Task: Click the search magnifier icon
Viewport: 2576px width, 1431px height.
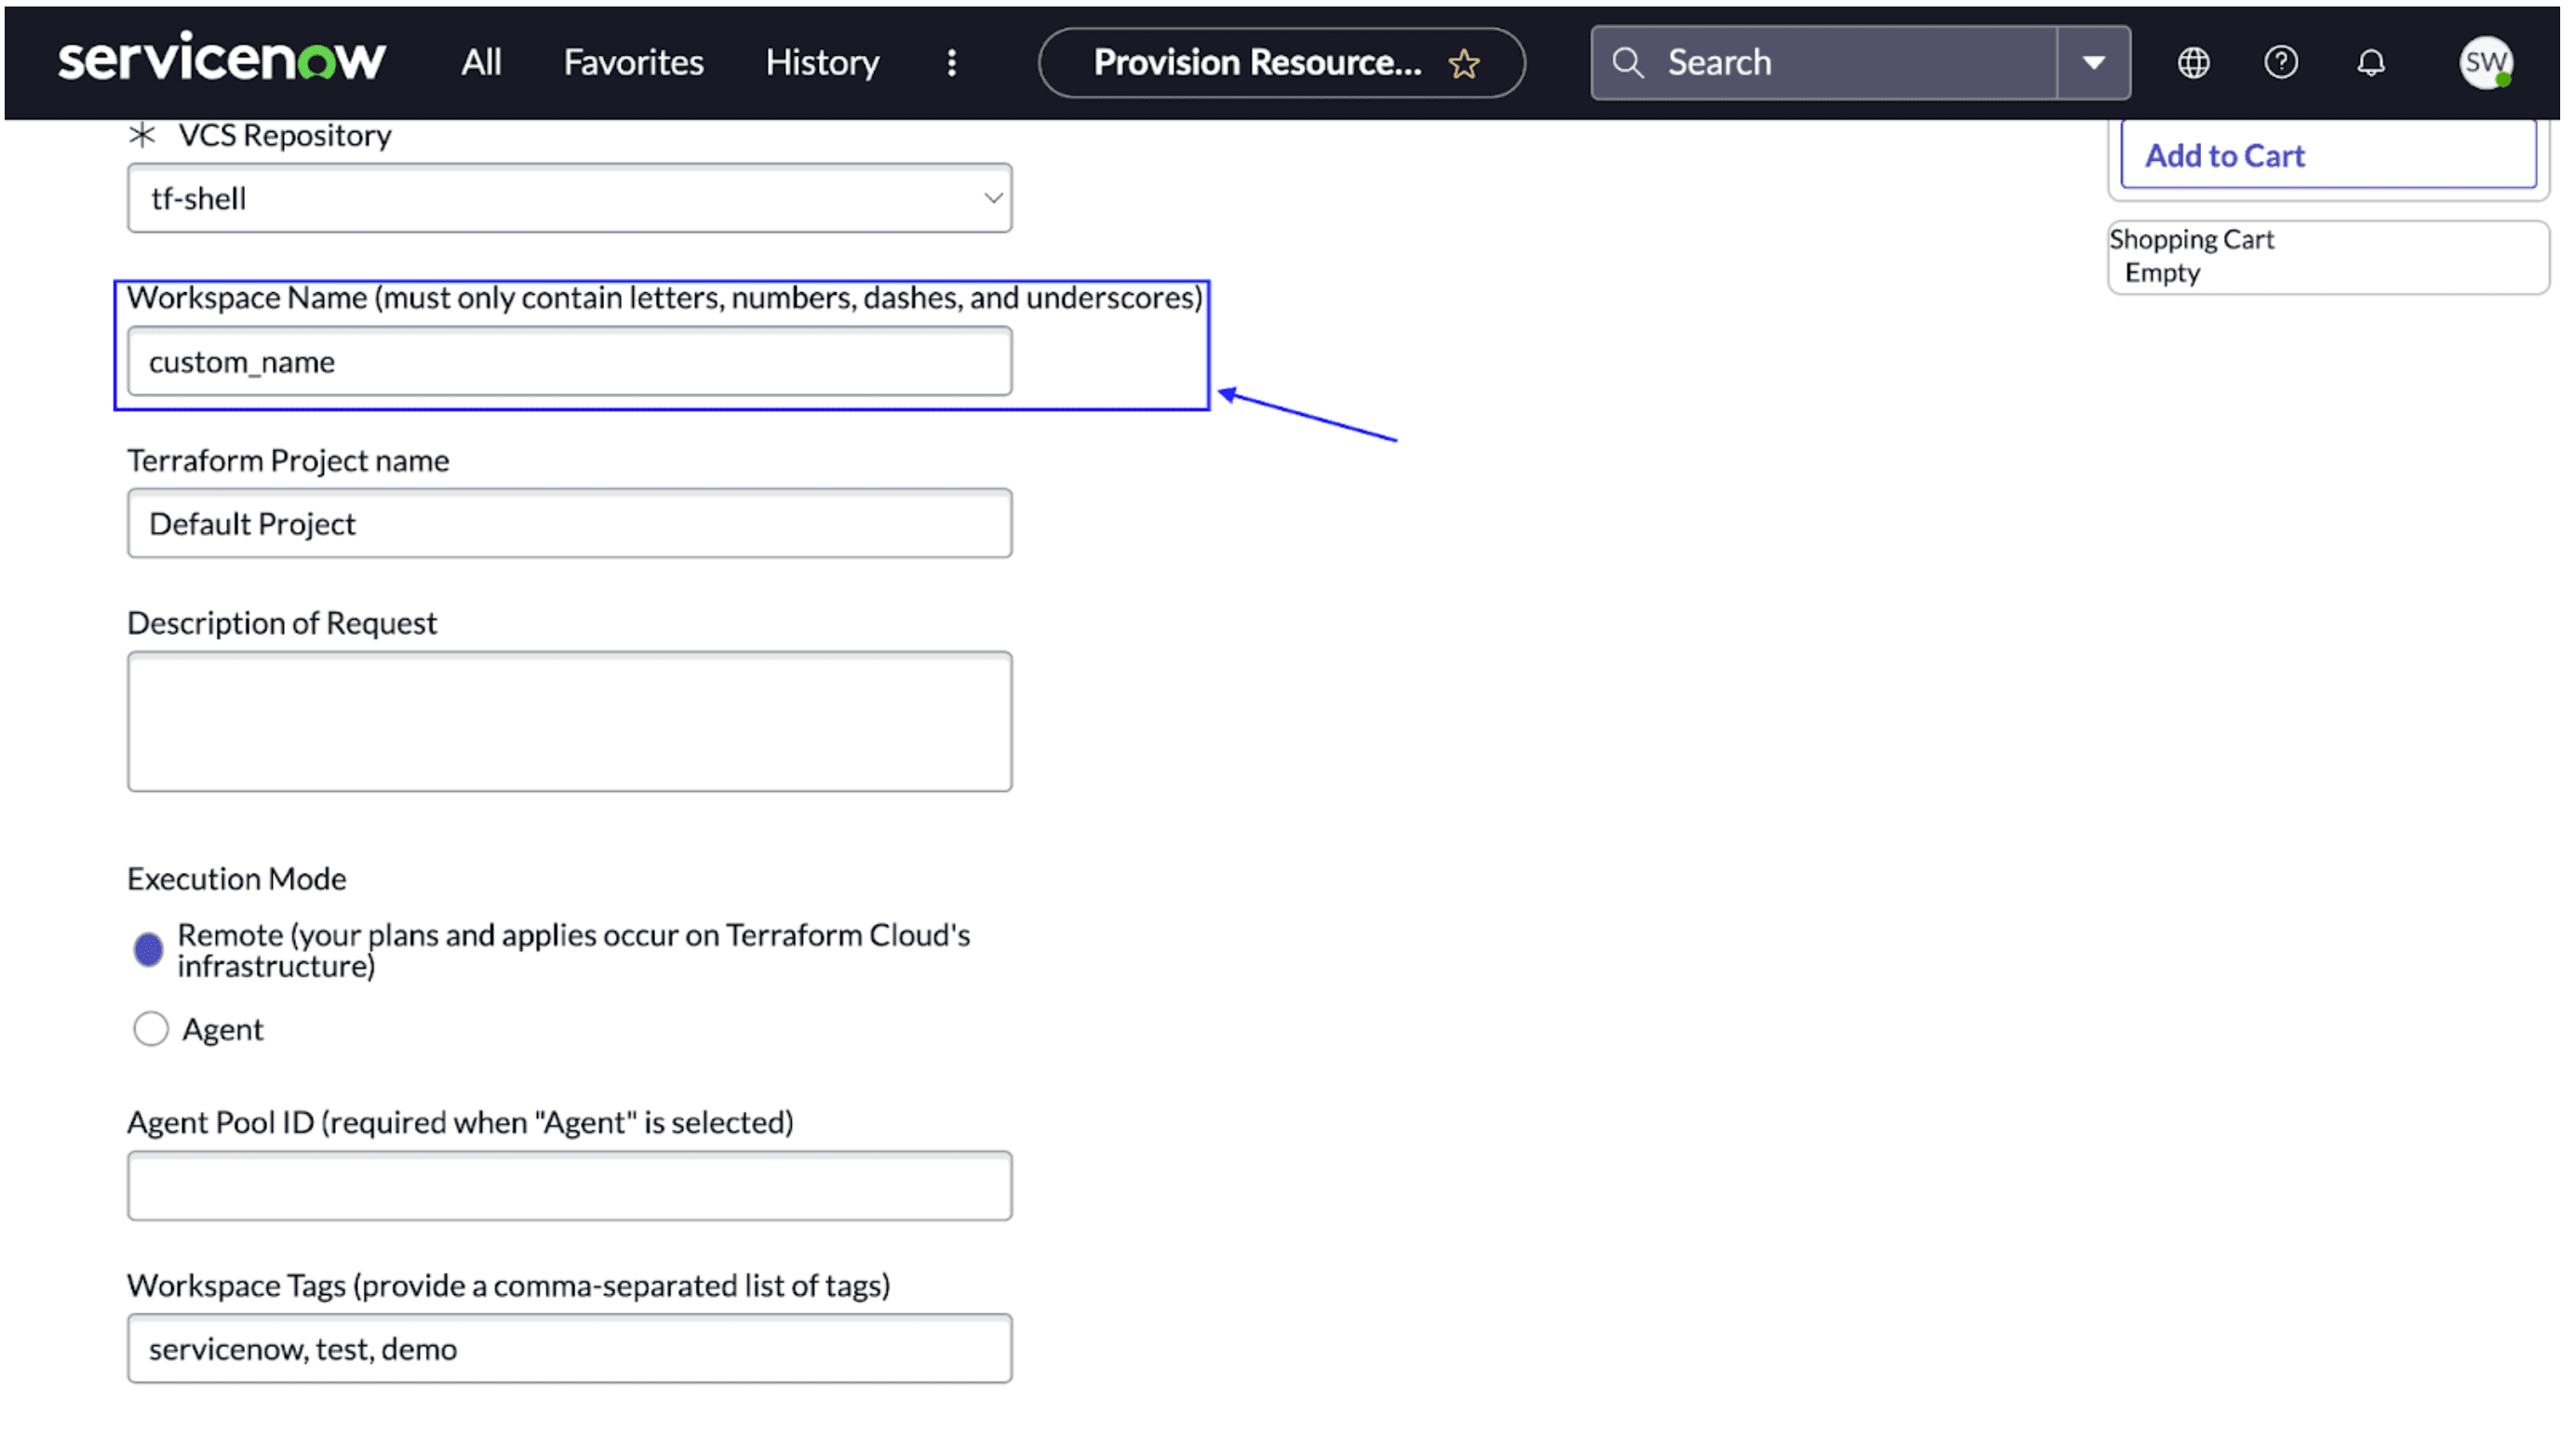Action: coord(1627,63)
